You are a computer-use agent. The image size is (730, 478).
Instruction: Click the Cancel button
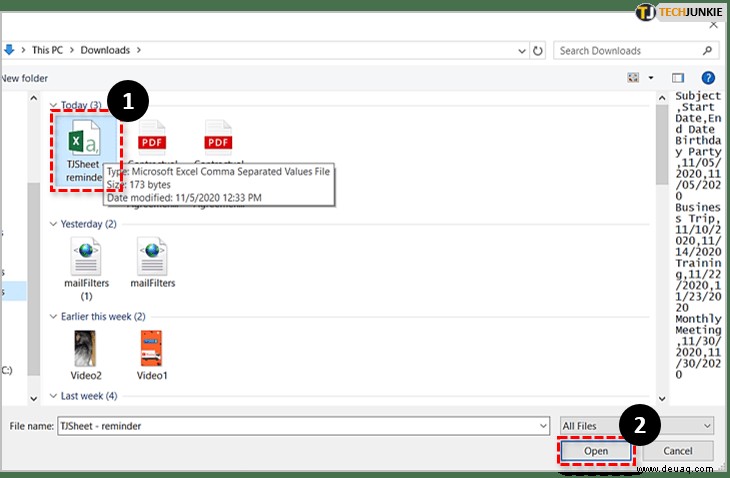[x=677, y=451]
